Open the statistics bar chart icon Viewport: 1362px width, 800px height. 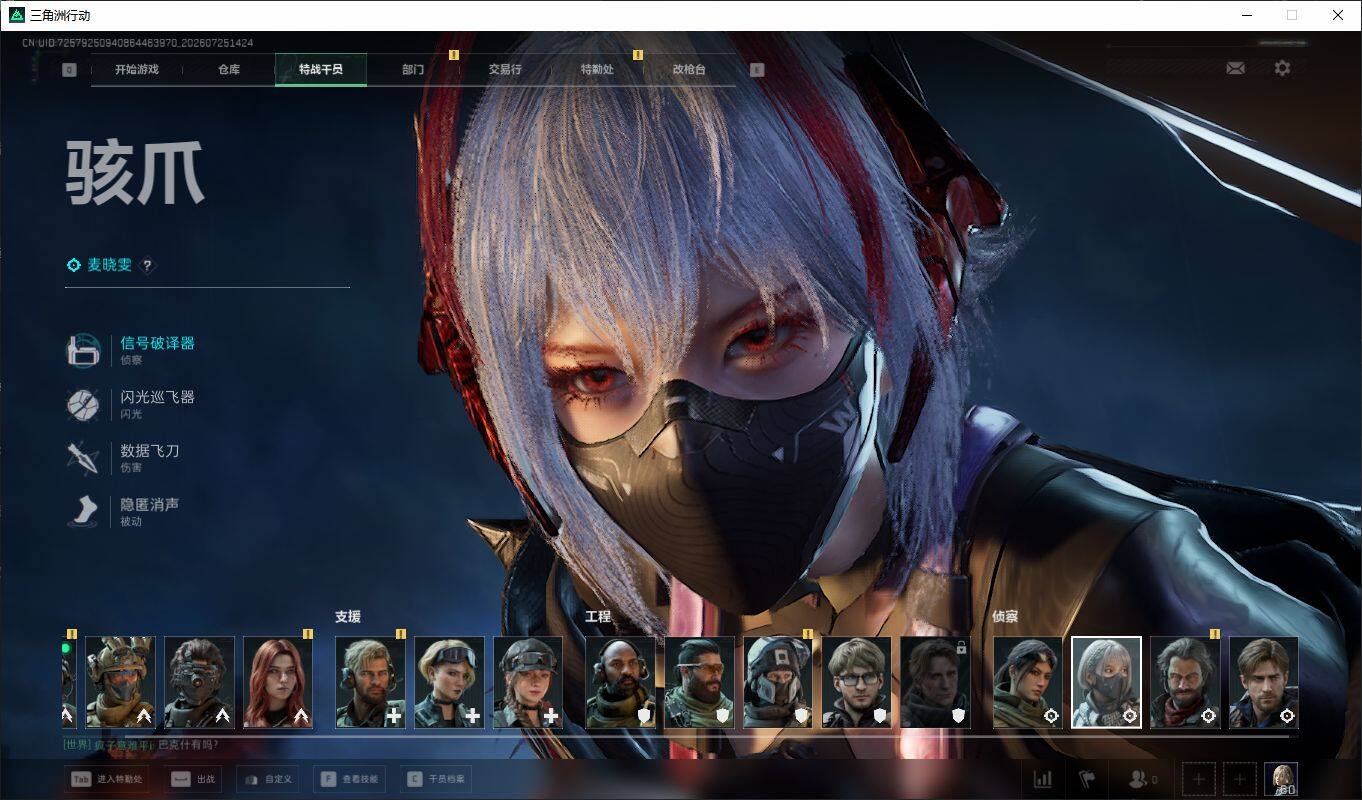click(x=1042, y=779)
